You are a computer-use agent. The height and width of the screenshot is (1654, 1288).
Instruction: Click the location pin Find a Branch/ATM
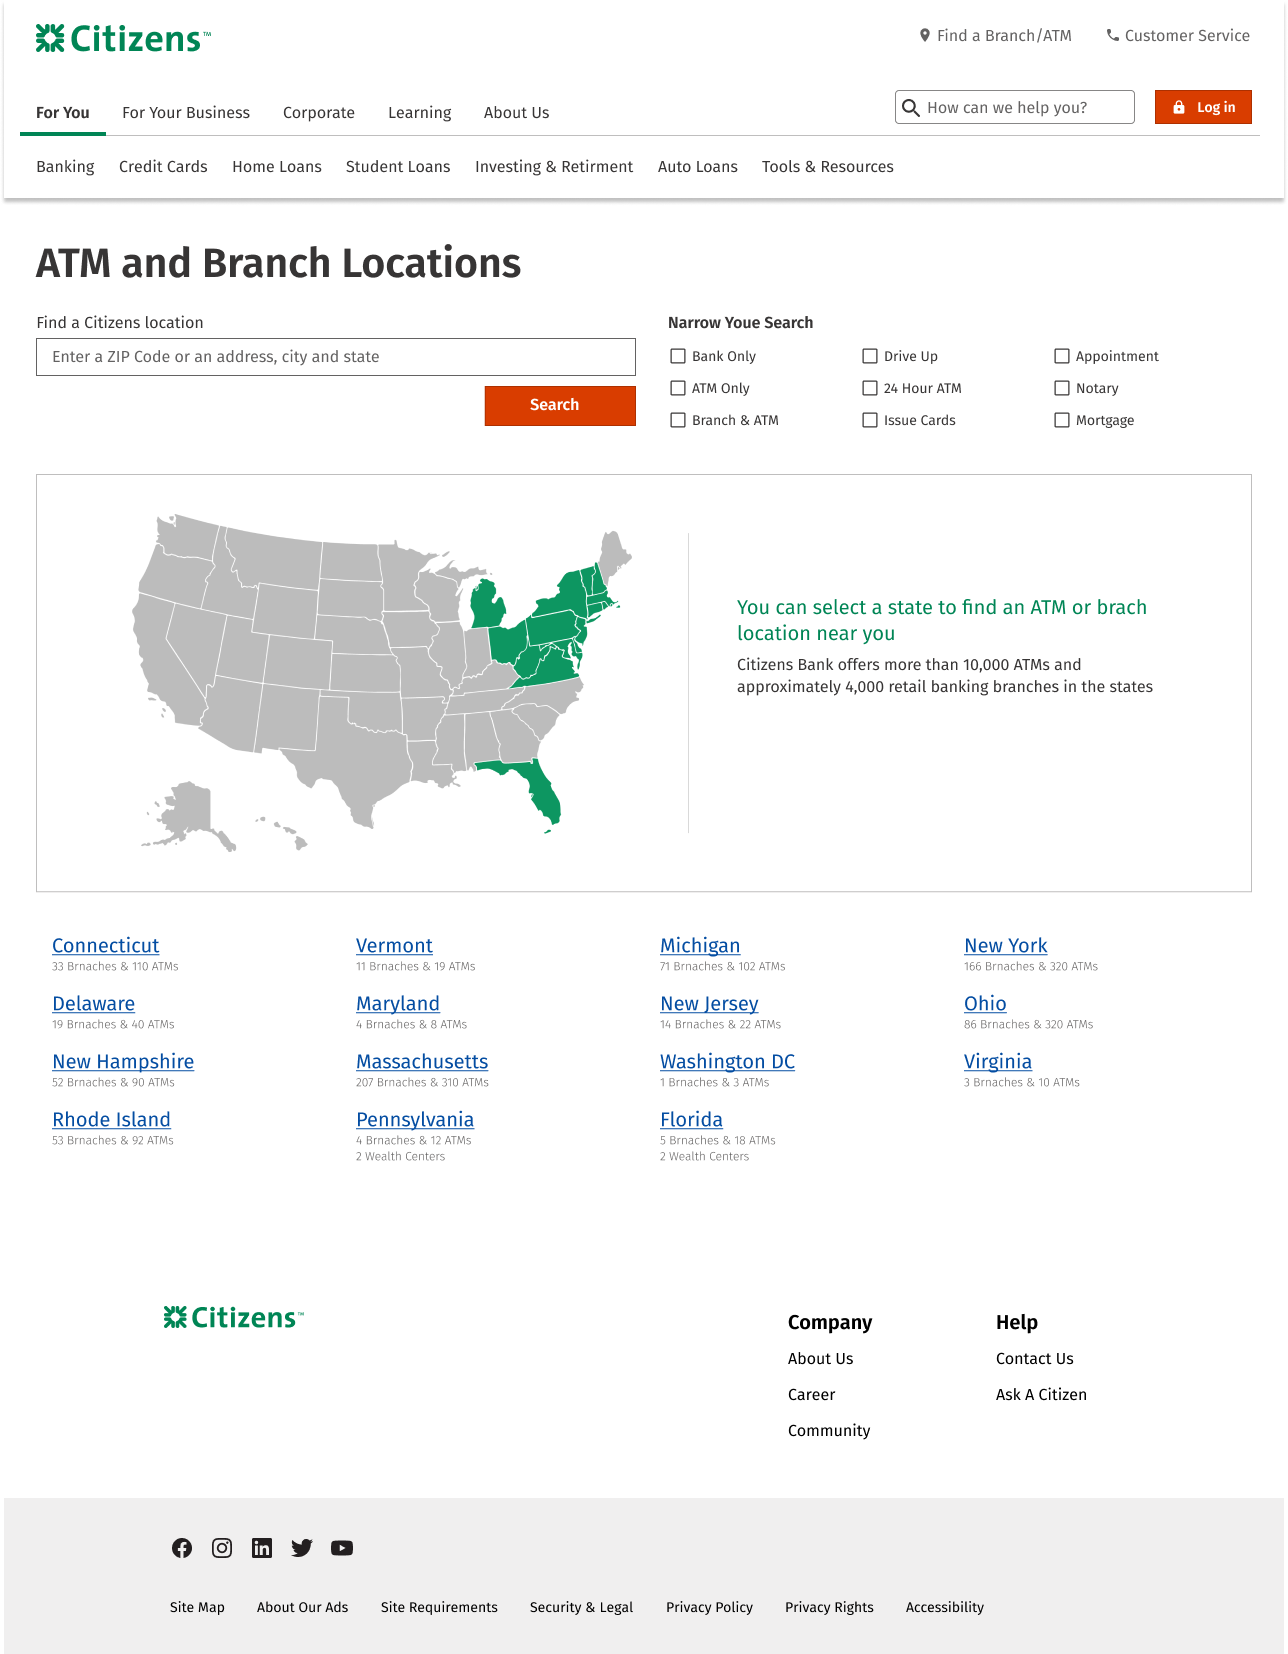pos(925,36)
